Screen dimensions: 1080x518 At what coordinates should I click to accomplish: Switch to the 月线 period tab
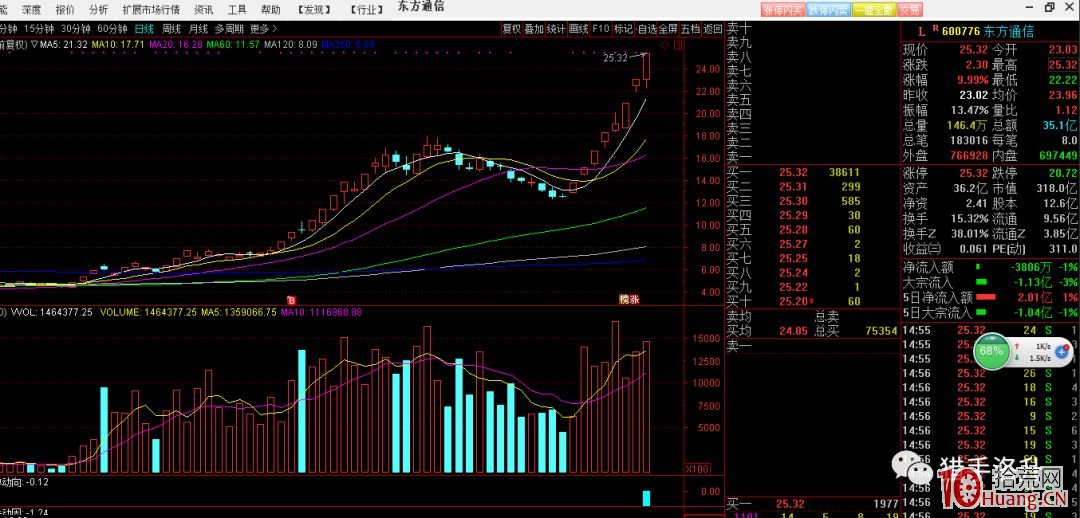pyautogui.click(x=198, y=29)
